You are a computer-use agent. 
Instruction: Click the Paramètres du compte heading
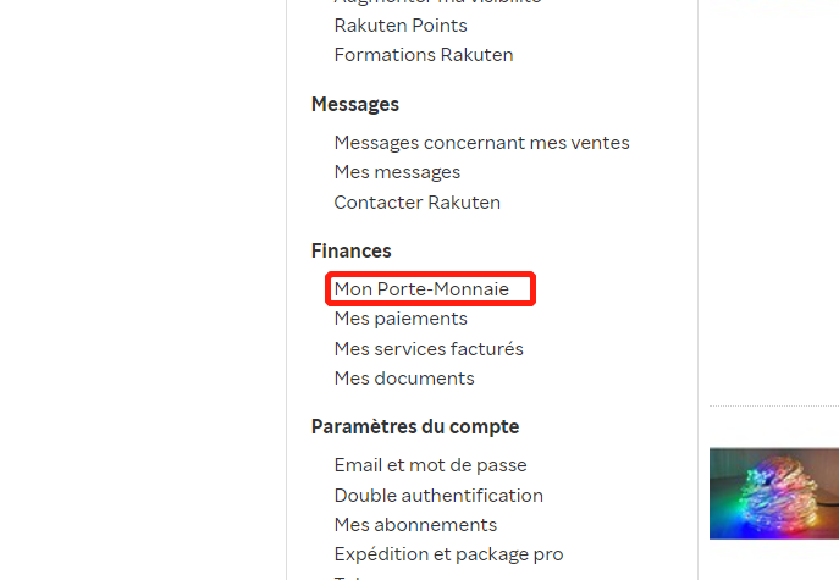click(x=415, y=427)
